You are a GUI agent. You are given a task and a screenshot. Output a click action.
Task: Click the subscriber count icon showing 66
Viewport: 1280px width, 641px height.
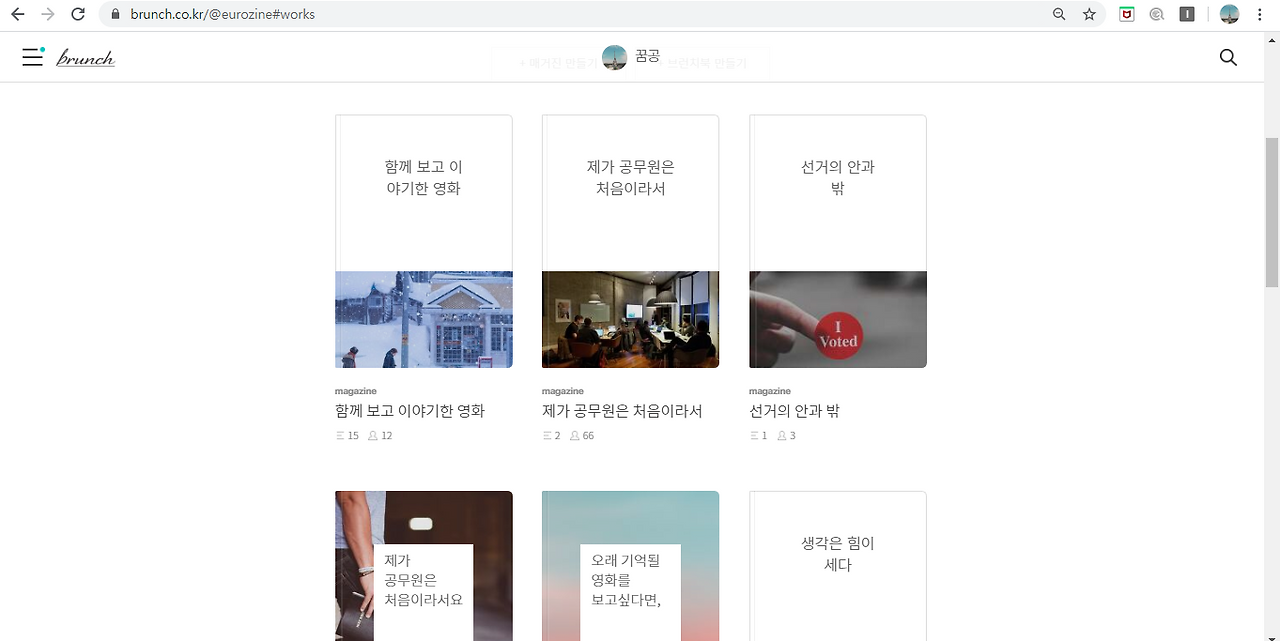[575, 436]
